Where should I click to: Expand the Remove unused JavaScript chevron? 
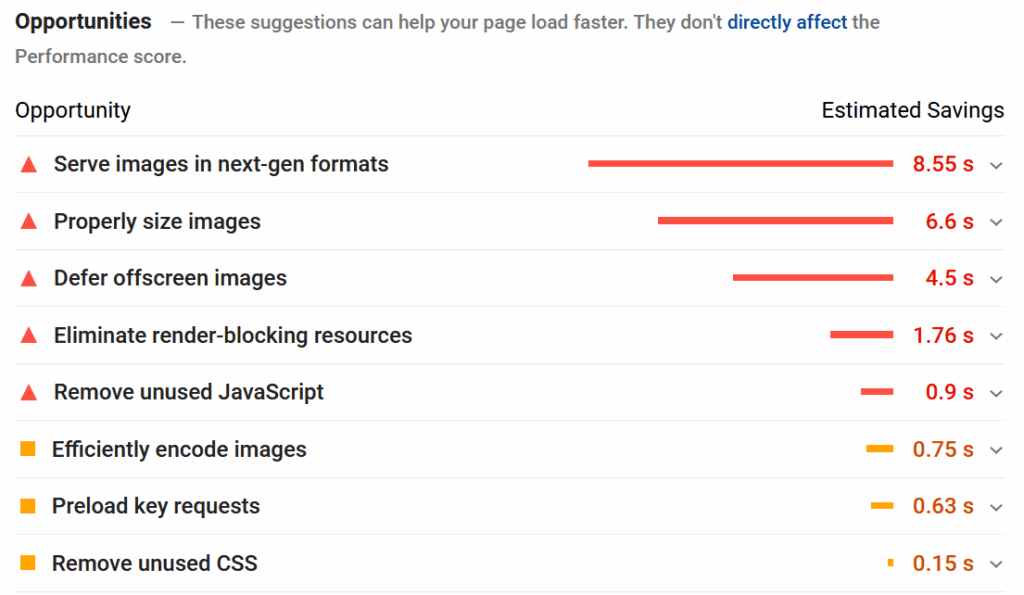coord(996,394)
